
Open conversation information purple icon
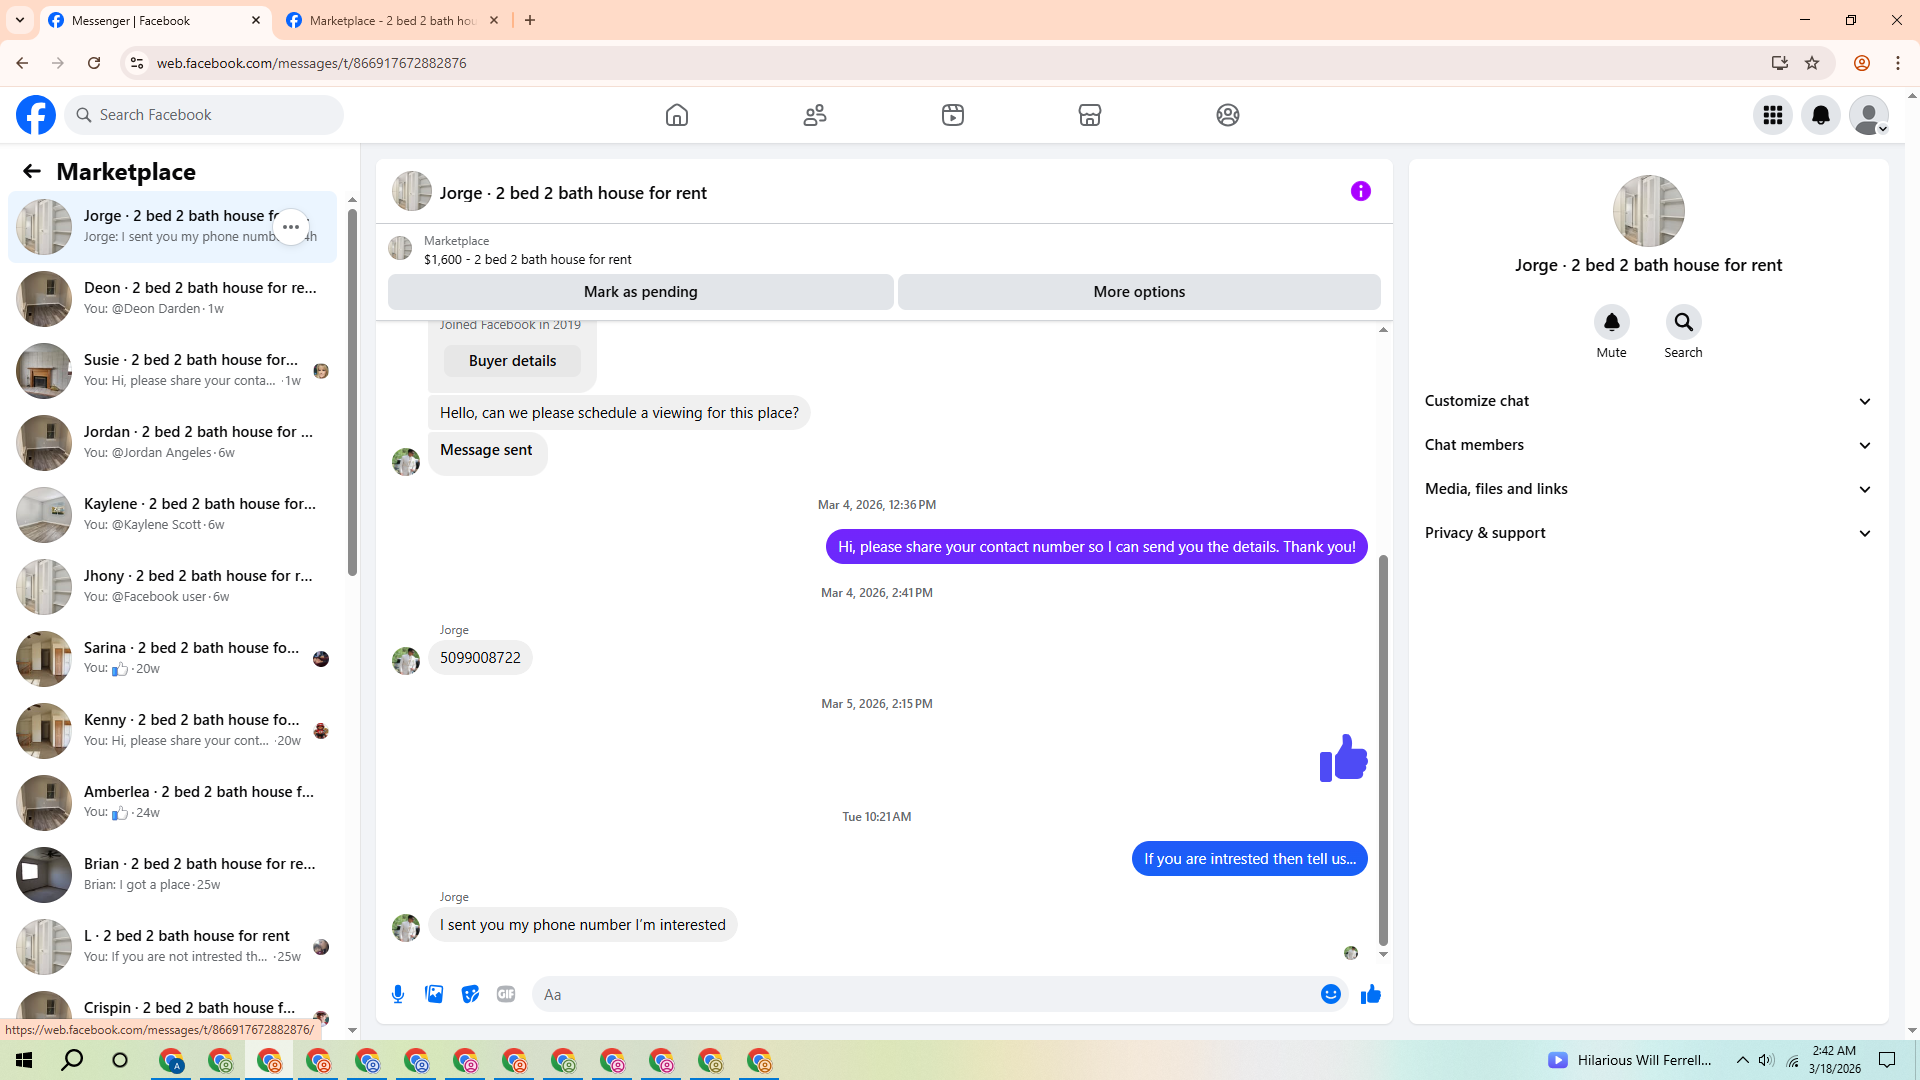point(1361,191)
